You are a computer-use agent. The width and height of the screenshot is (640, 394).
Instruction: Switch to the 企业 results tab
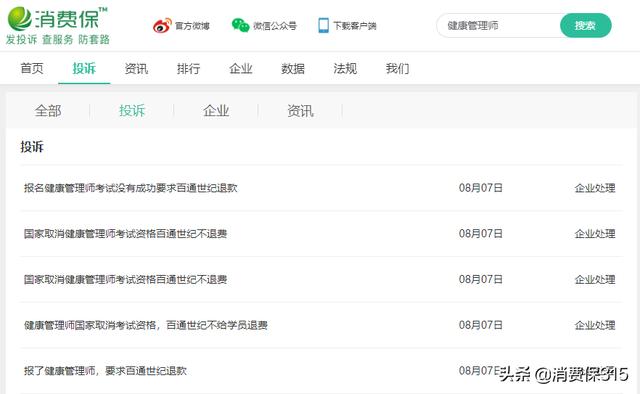tap(216, 111)
